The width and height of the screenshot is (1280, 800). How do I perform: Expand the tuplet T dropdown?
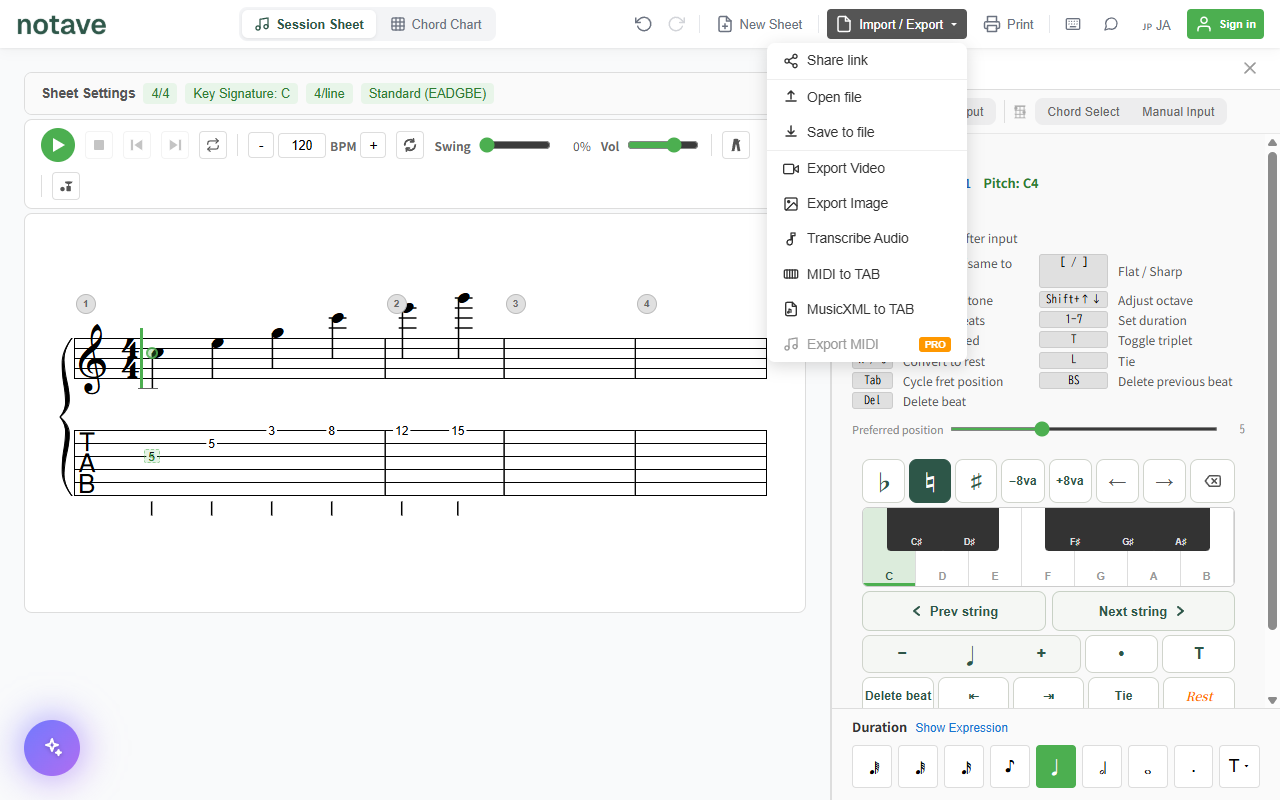point(1239,766)
